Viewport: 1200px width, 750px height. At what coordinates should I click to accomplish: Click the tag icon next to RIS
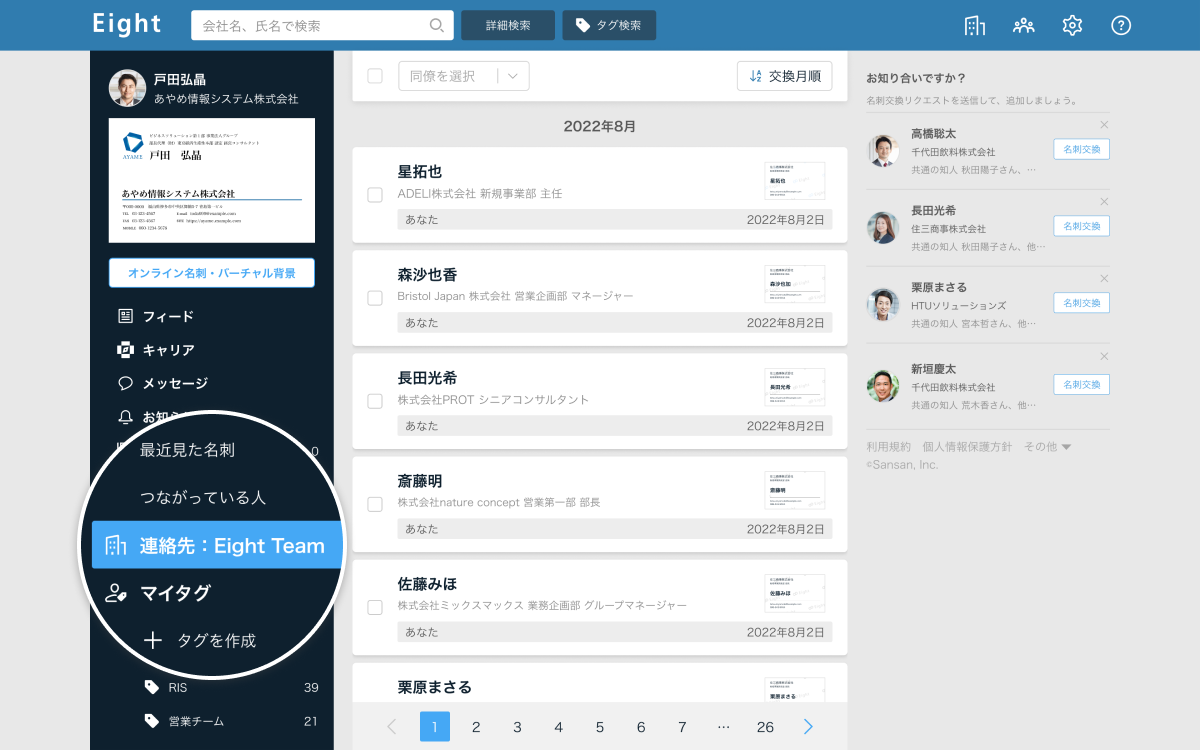tap(151, 687)
